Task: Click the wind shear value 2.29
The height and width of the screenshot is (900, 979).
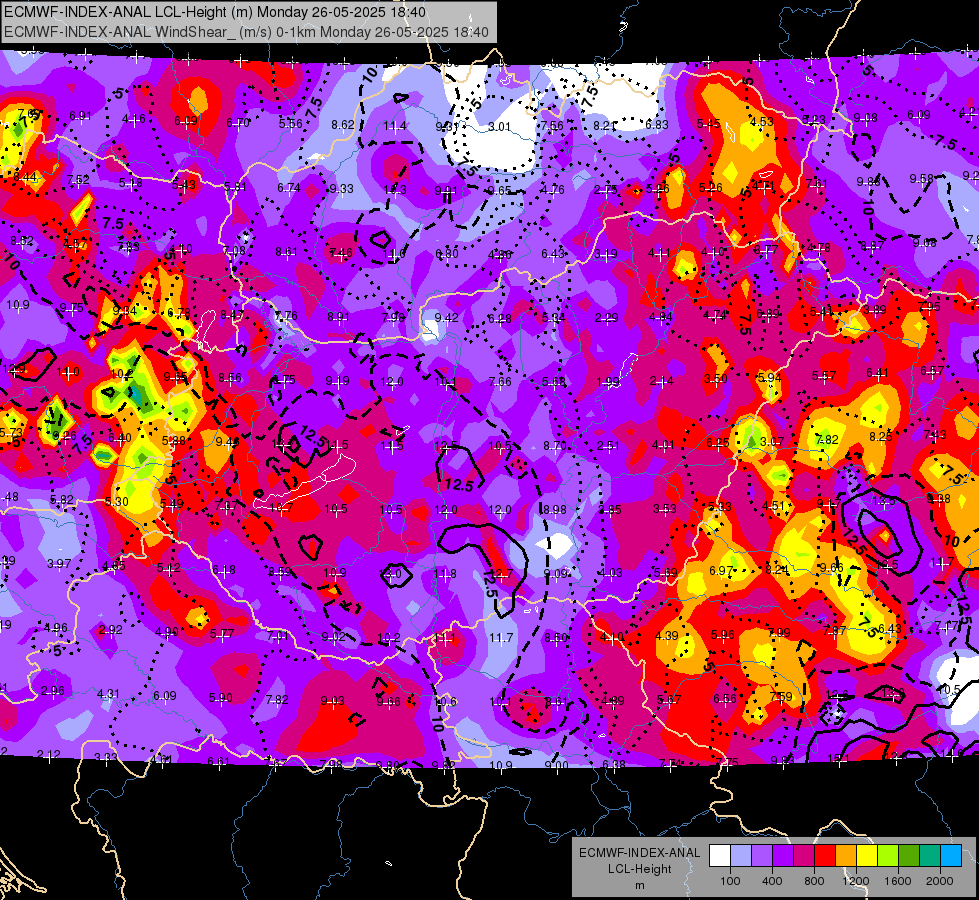Action: (607, 319)
